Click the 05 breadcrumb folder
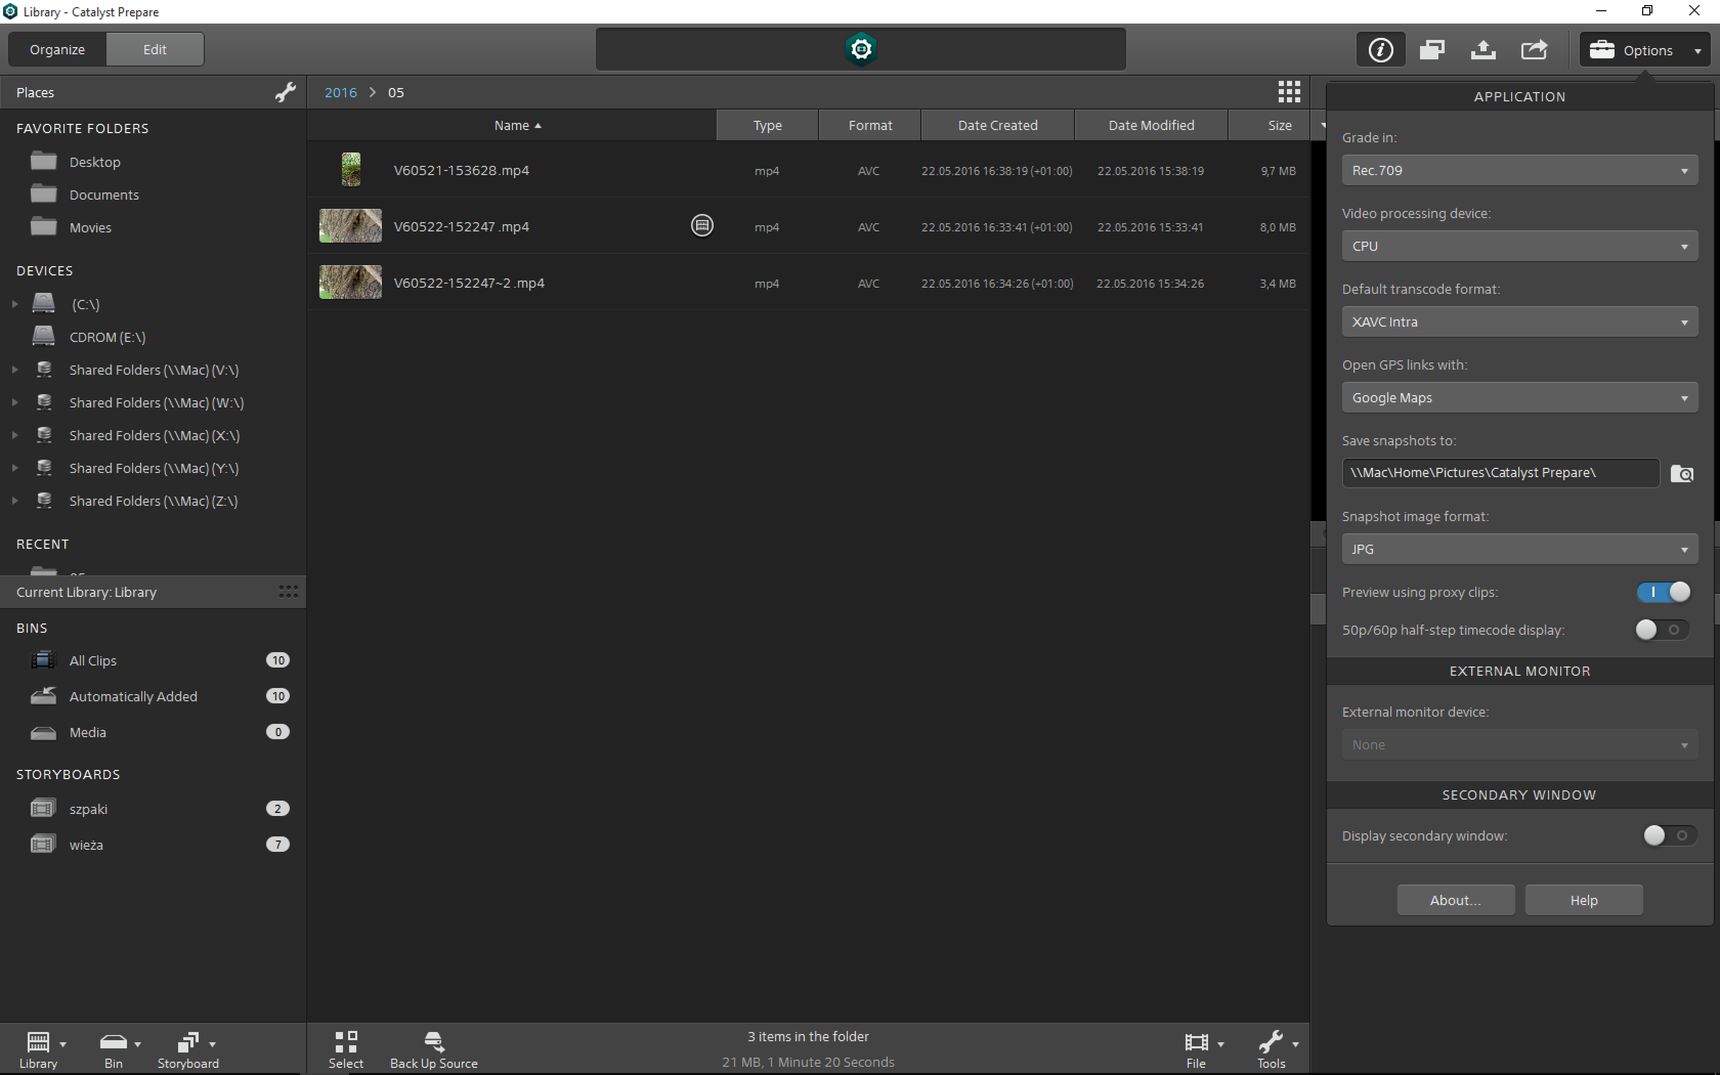The width and height of the screenshot is (1720, 1075). click(x=396, y=92)
